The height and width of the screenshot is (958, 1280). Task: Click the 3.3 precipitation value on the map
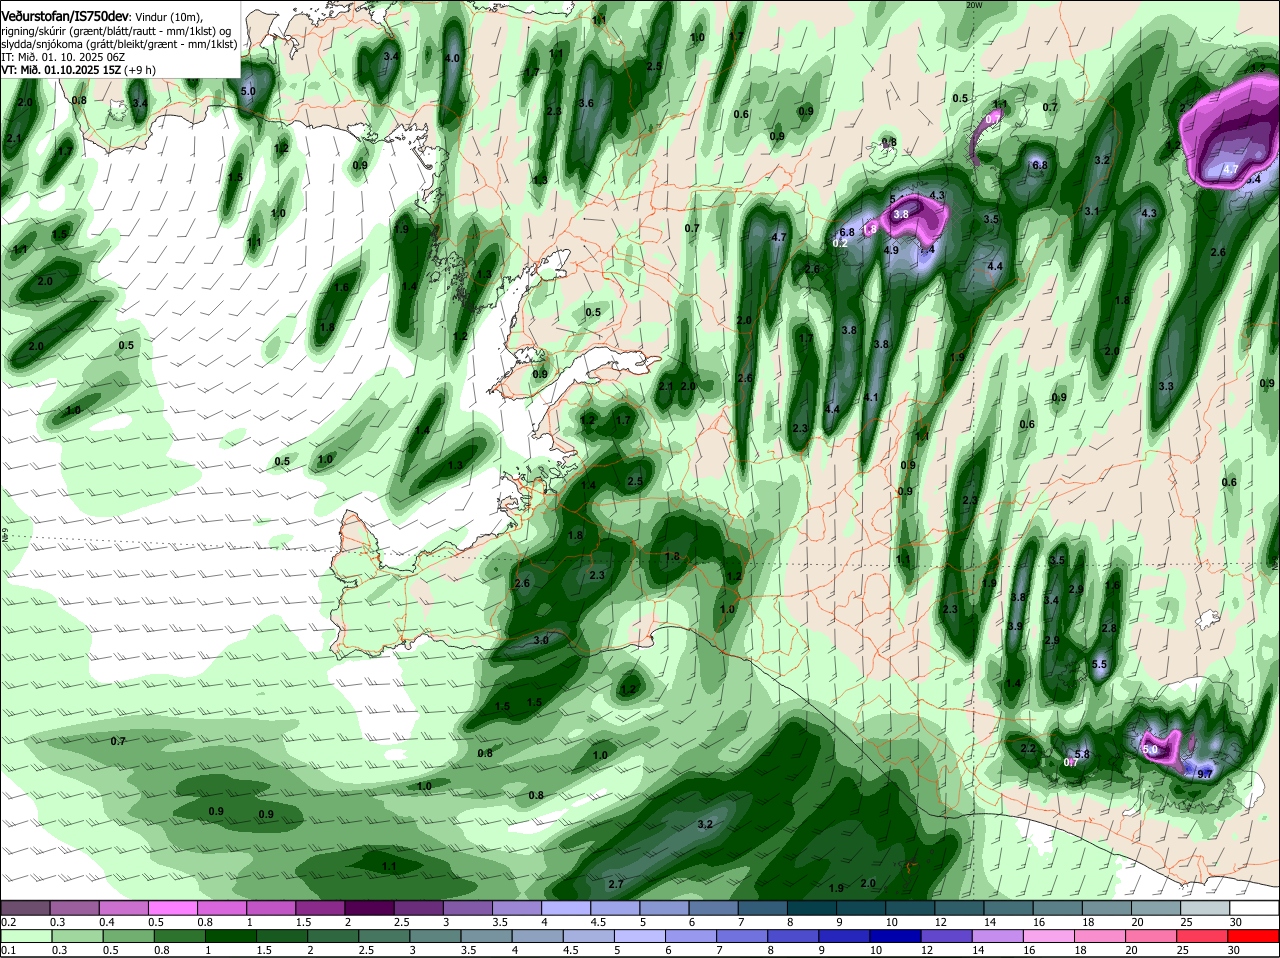pyautogui.click(x=1165, y=386)
